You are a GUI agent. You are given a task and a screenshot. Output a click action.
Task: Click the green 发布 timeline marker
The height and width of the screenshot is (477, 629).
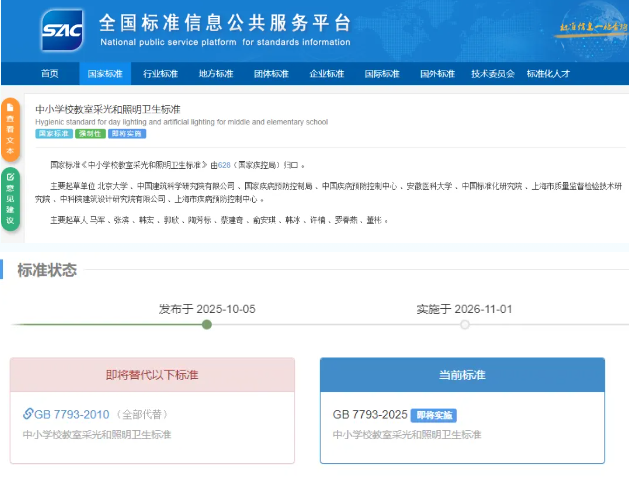207,324
